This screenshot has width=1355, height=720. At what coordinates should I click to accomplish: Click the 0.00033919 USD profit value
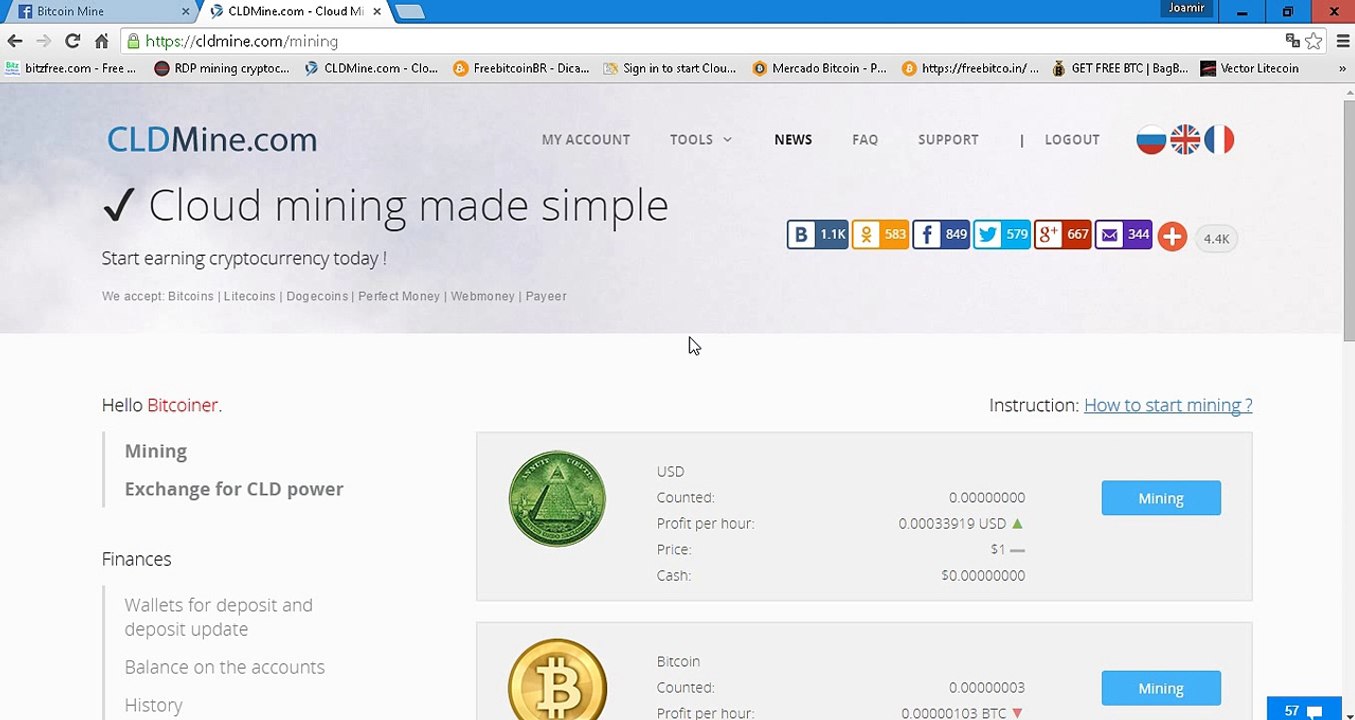click(x=952, y=524)
